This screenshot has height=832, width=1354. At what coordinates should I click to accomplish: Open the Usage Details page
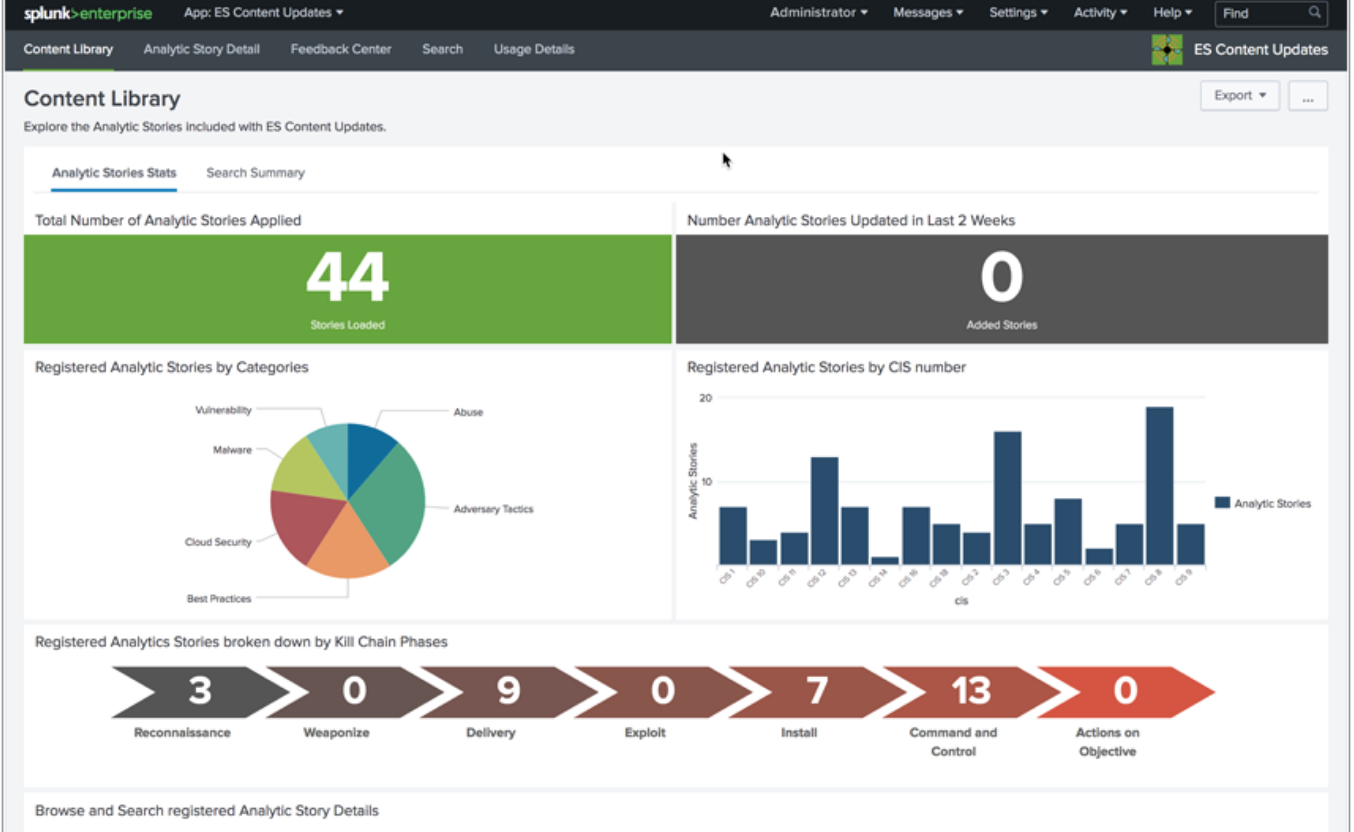pyautogui.click(x=534, y=49)
